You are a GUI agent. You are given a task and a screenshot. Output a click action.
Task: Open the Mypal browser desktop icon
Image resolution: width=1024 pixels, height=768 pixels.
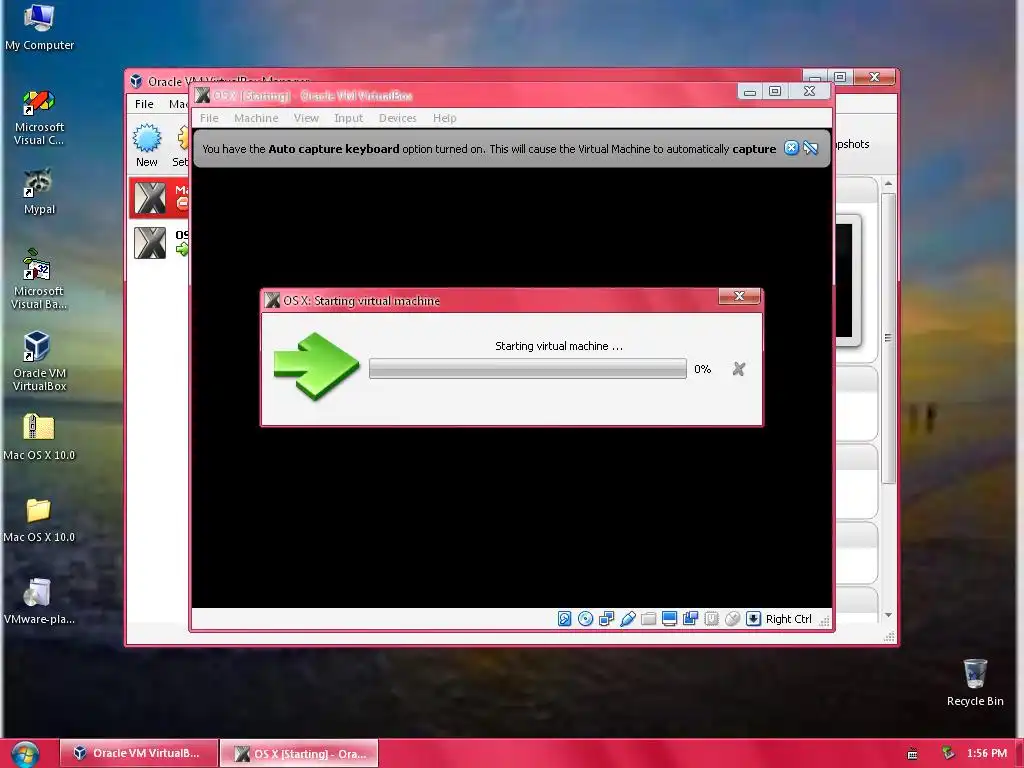(39, 191)
